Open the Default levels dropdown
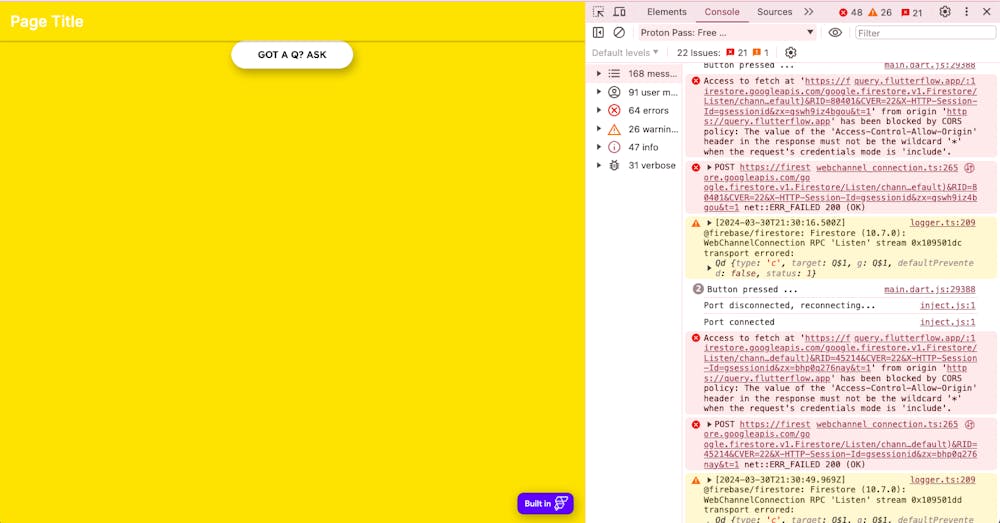This screenshot has width=1000, height=523. coord(625,52)
